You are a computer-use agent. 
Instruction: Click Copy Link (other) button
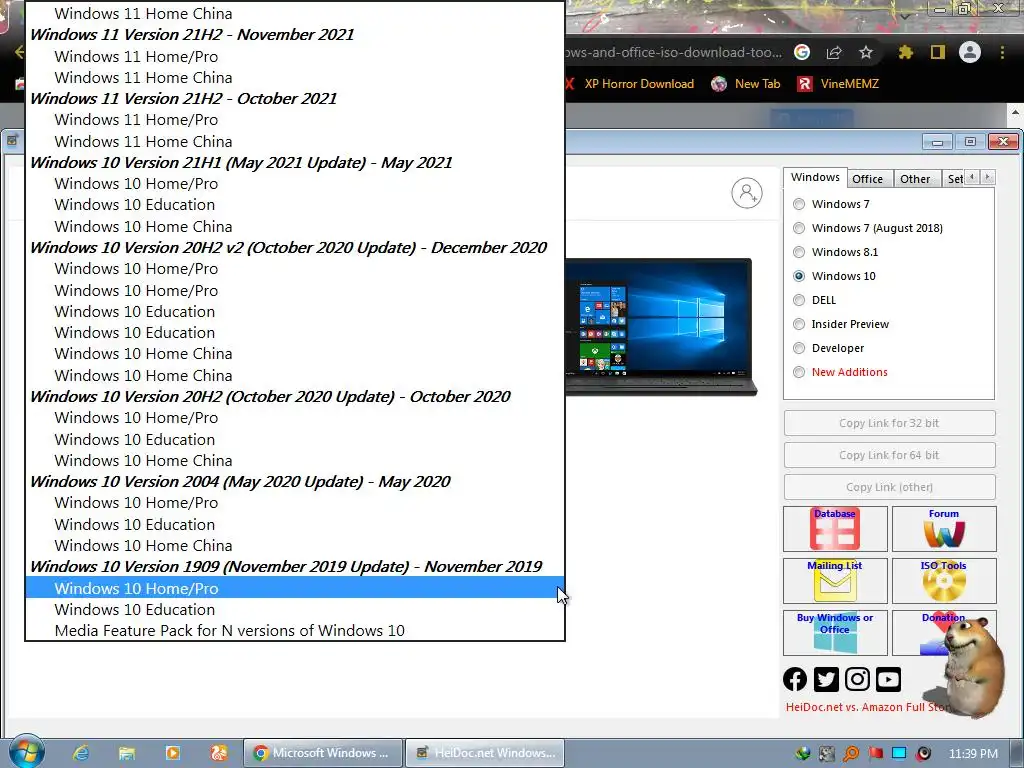889,487
